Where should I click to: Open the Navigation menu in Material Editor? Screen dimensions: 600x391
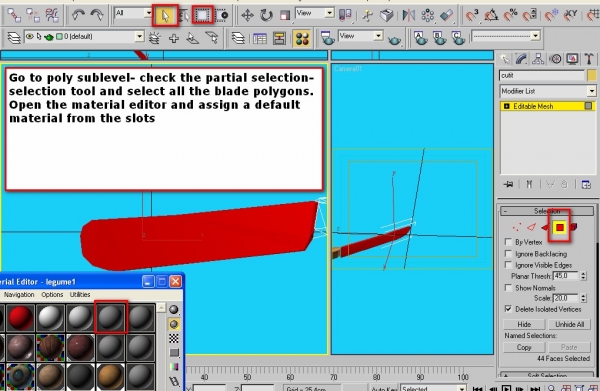[x=19, y=295]
